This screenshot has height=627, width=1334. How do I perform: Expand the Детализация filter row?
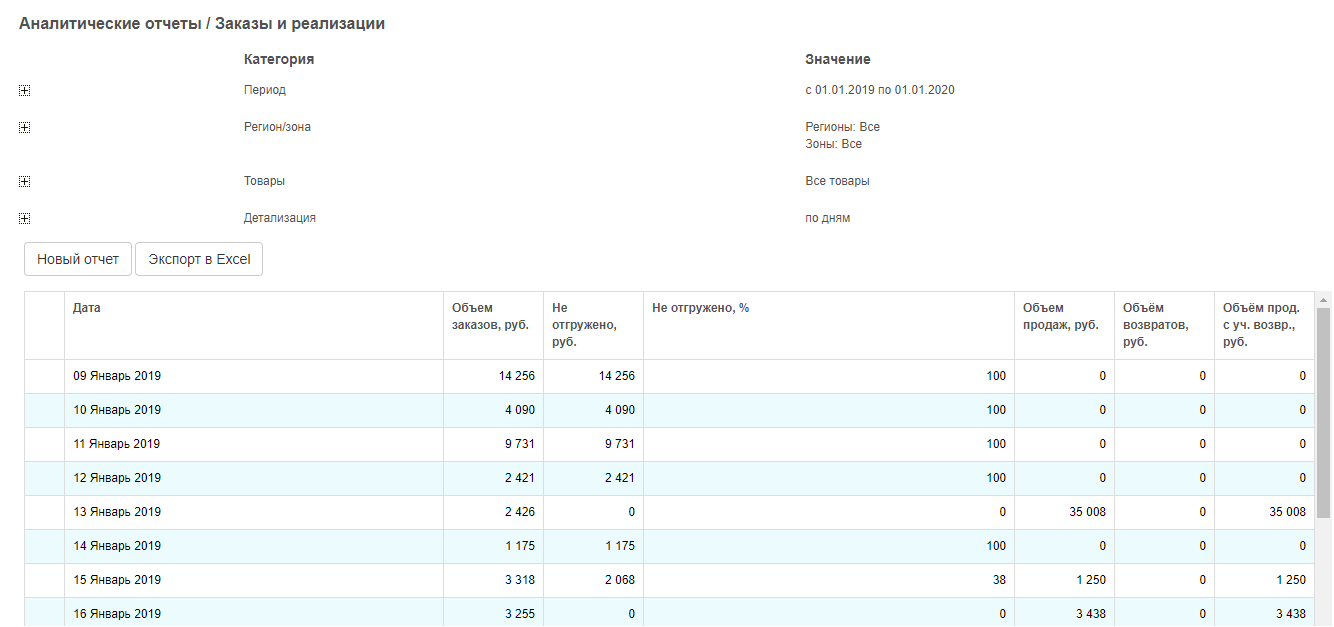tap(24, 218)
